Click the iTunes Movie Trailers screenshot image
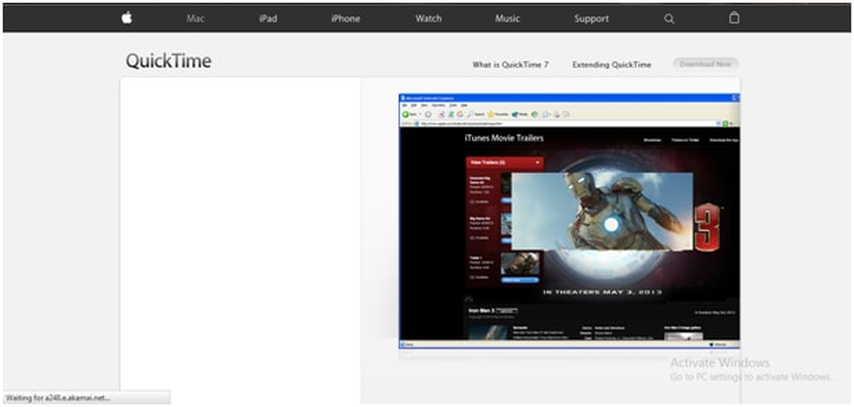This screenshot has height=407, width=854. tap(569, 221)
